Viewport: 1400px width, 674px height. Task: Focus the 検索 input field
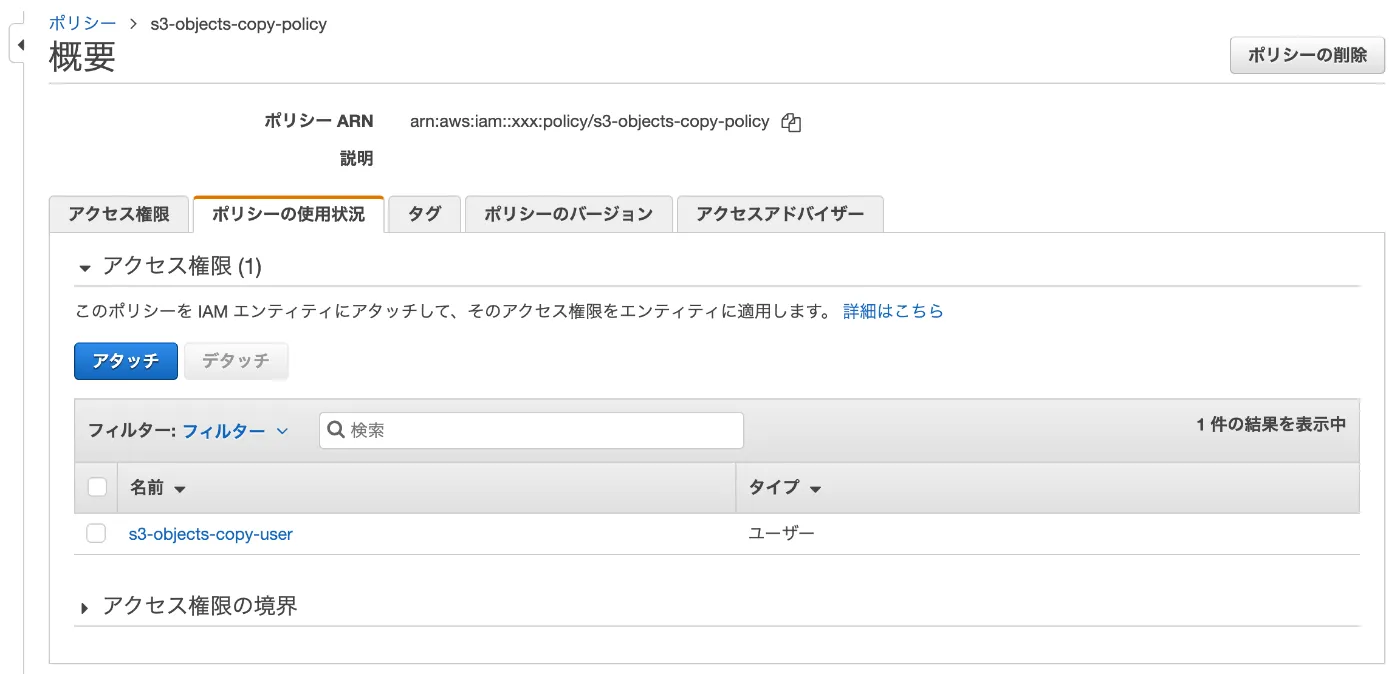click(540, 430)
